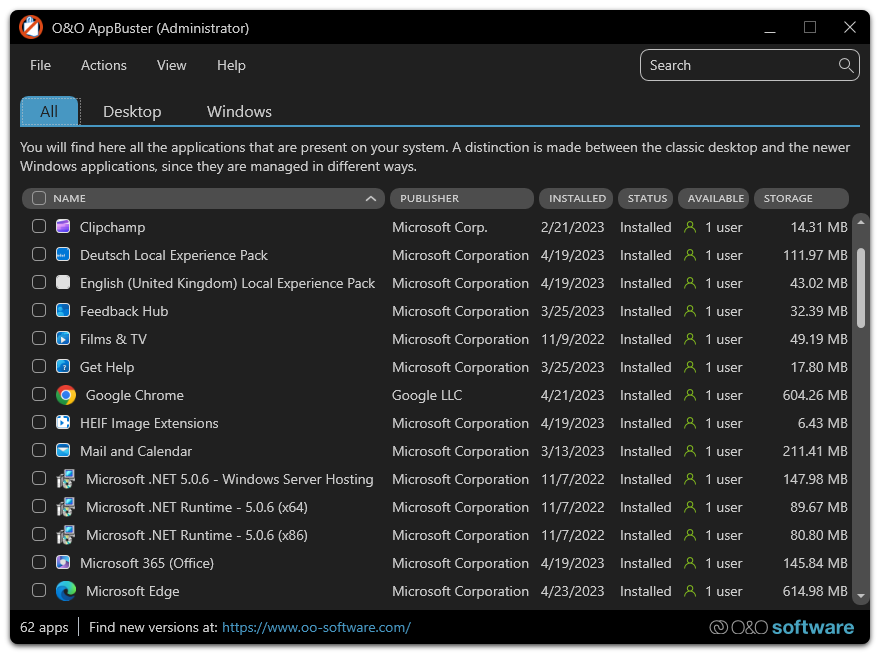Switch to the Desktop tab
Image resolution: width=880 pixels, height=654 pixels.
132,111
